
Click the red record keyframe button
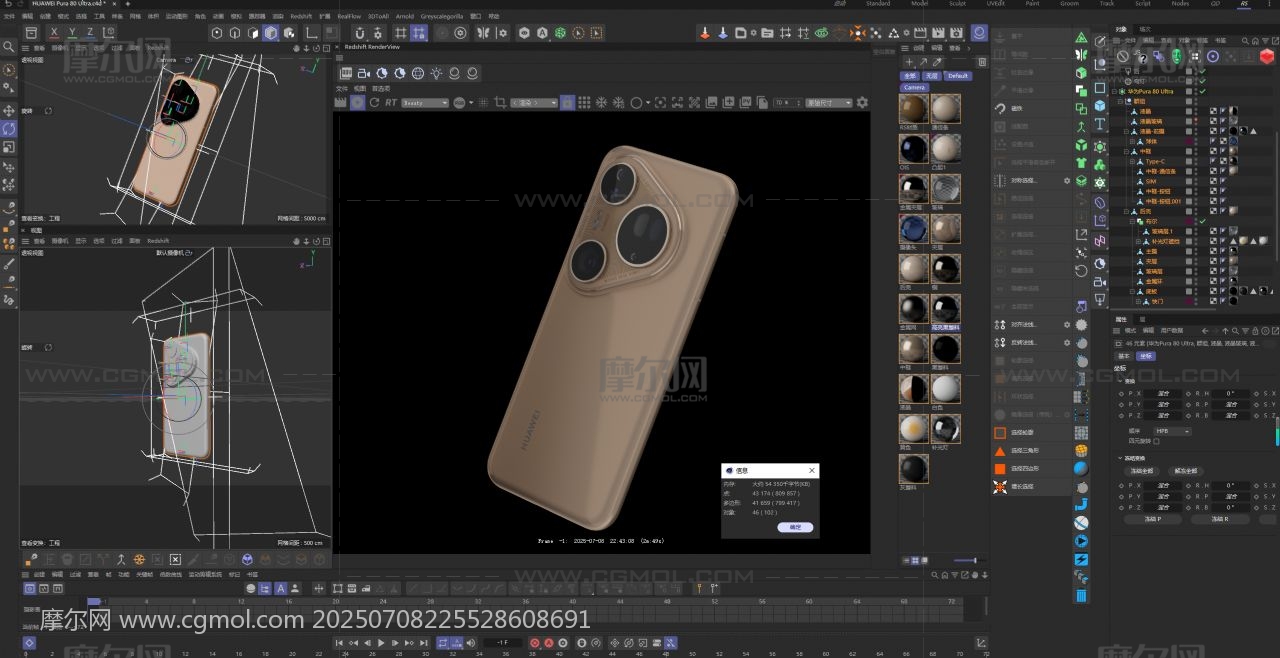coord(534,643)
